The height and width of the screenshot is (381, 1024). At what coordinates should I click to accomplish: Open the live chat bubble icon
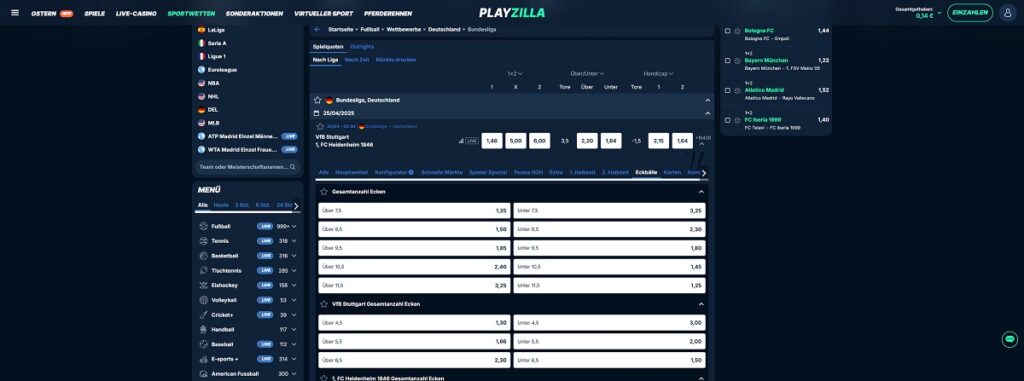(1010, 339)
